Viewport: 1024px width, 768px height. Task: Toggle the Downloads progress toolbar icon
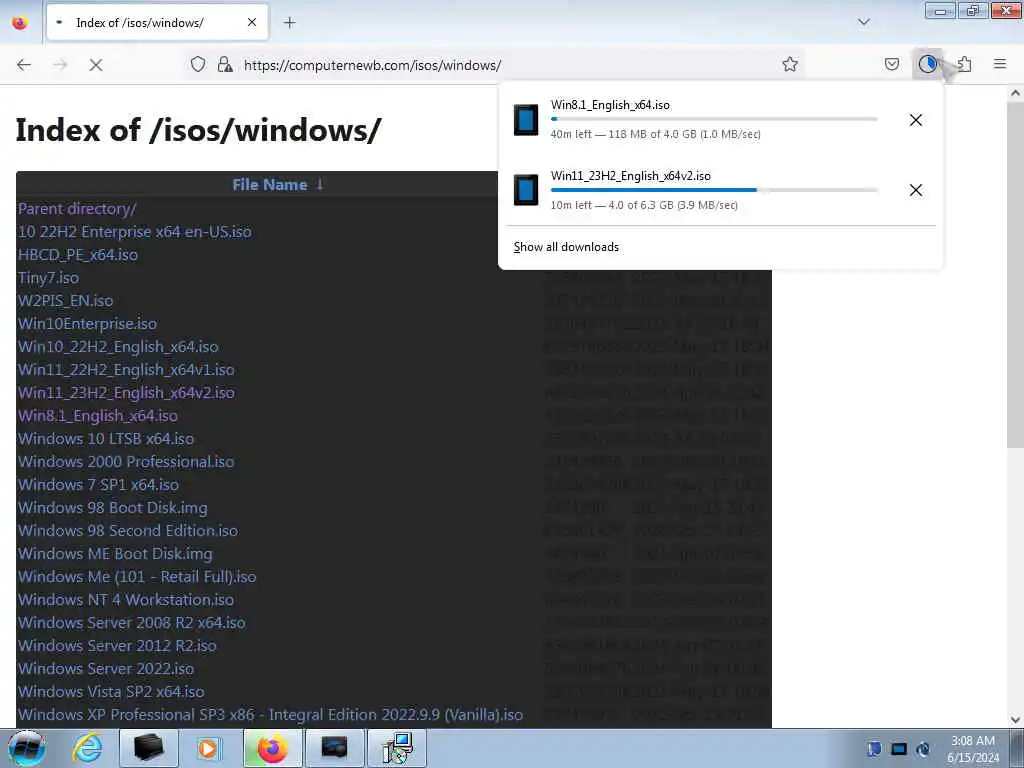[927, 64]
